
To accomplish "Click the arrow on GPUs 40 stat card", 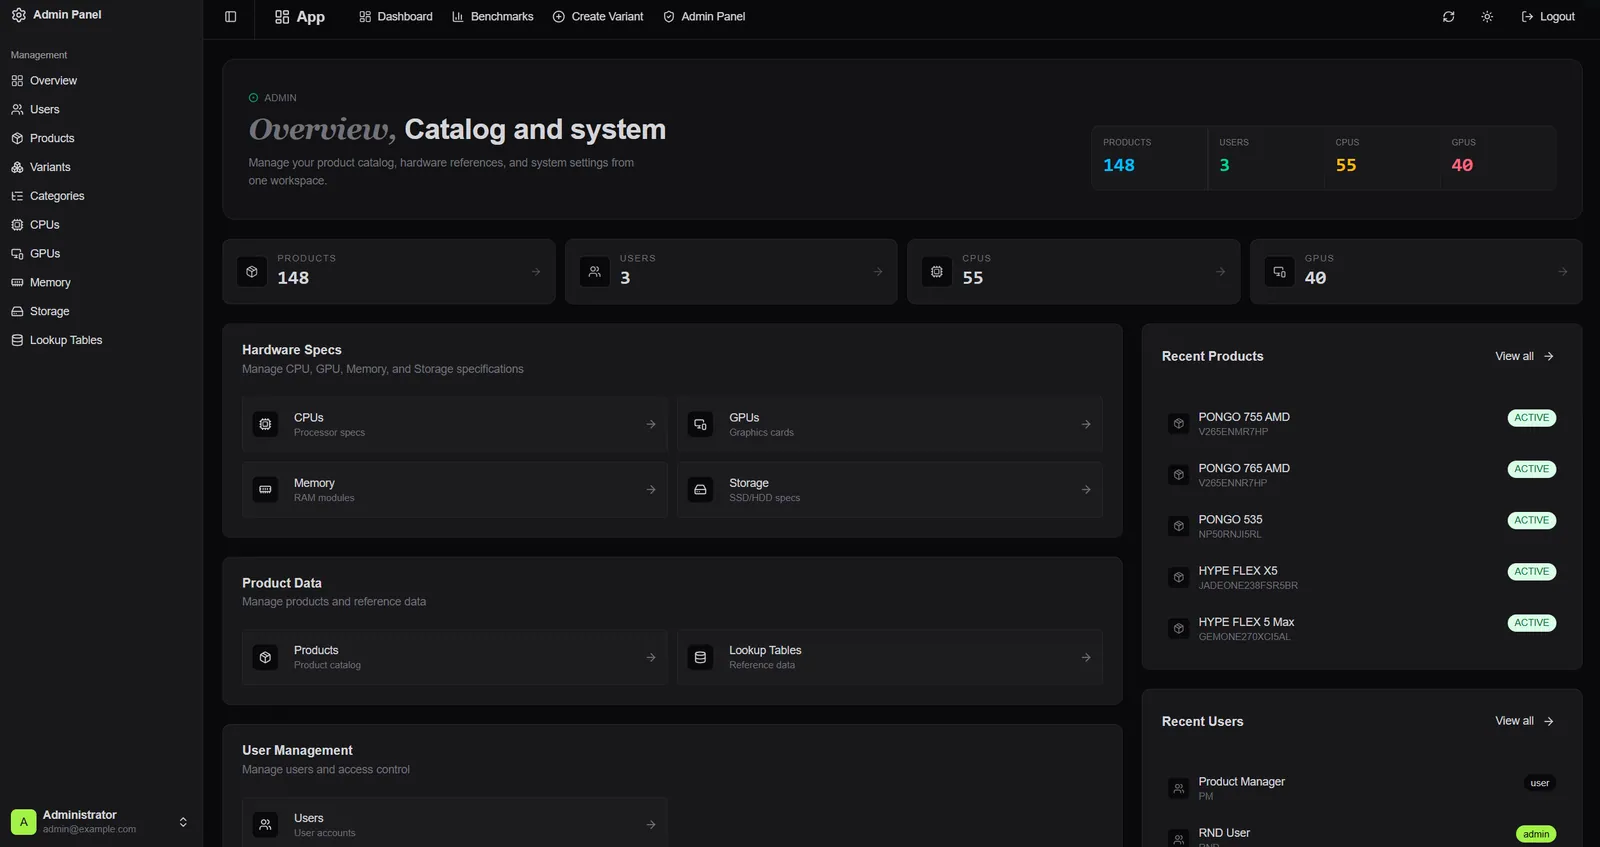I will pyautogui.click(x=1562, y=272).
